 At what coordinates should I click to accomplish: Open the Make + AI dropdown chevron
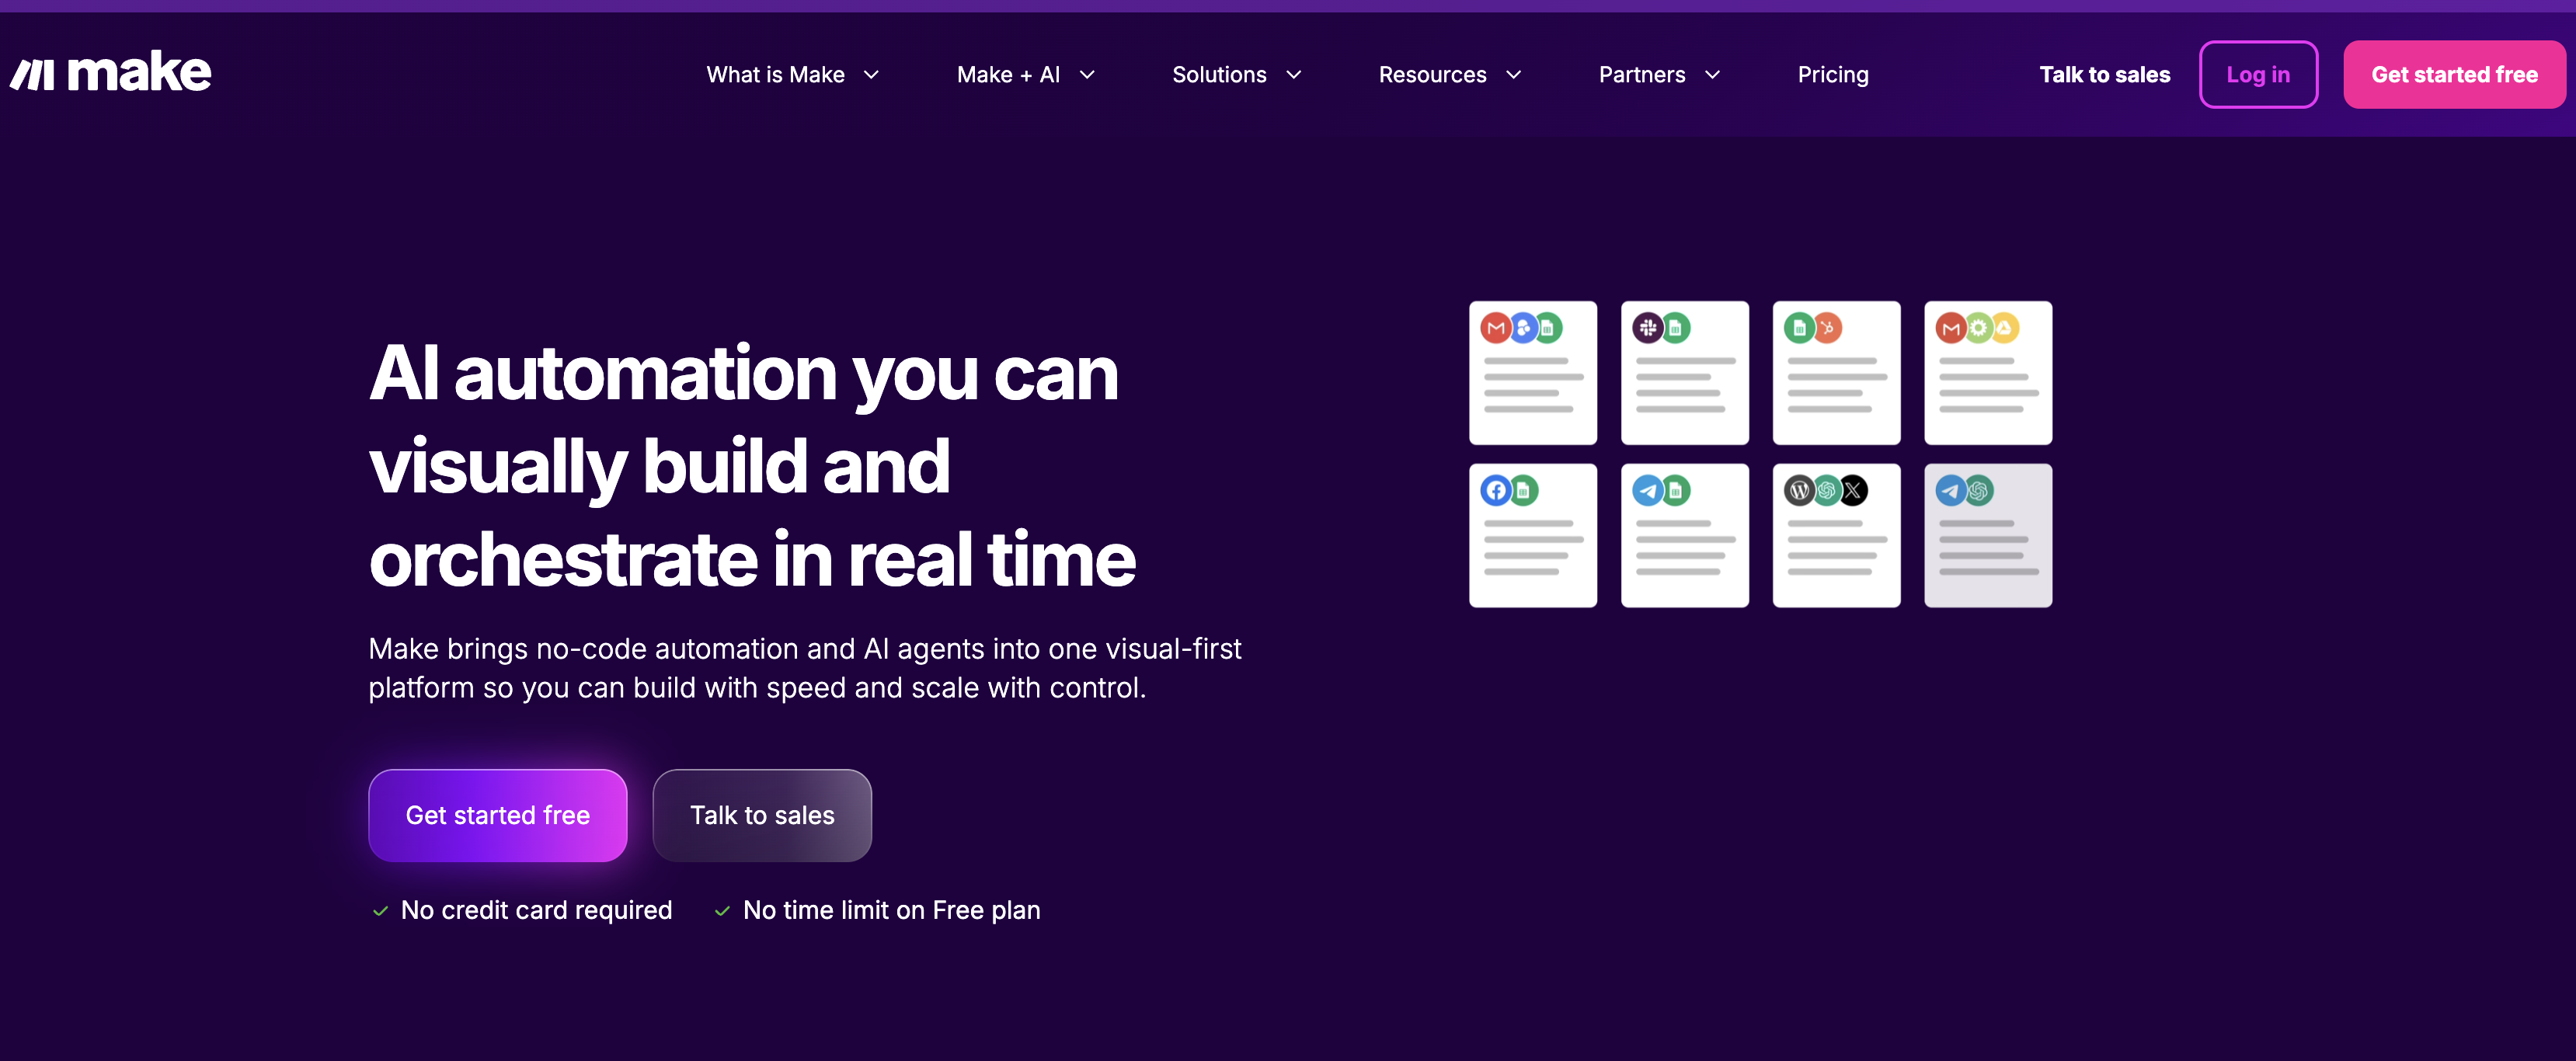coord(1087,75)
